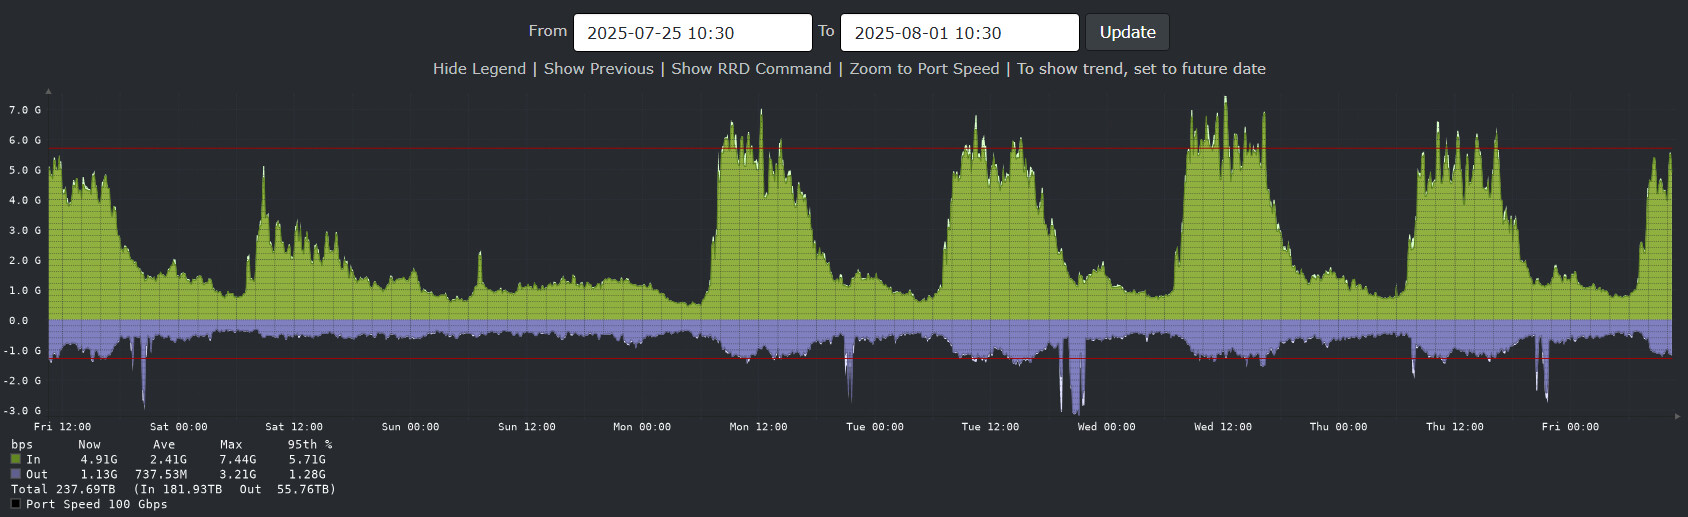Open the Show Previous link
This screenshot has height=517, width=1688.
click(598, 69)
